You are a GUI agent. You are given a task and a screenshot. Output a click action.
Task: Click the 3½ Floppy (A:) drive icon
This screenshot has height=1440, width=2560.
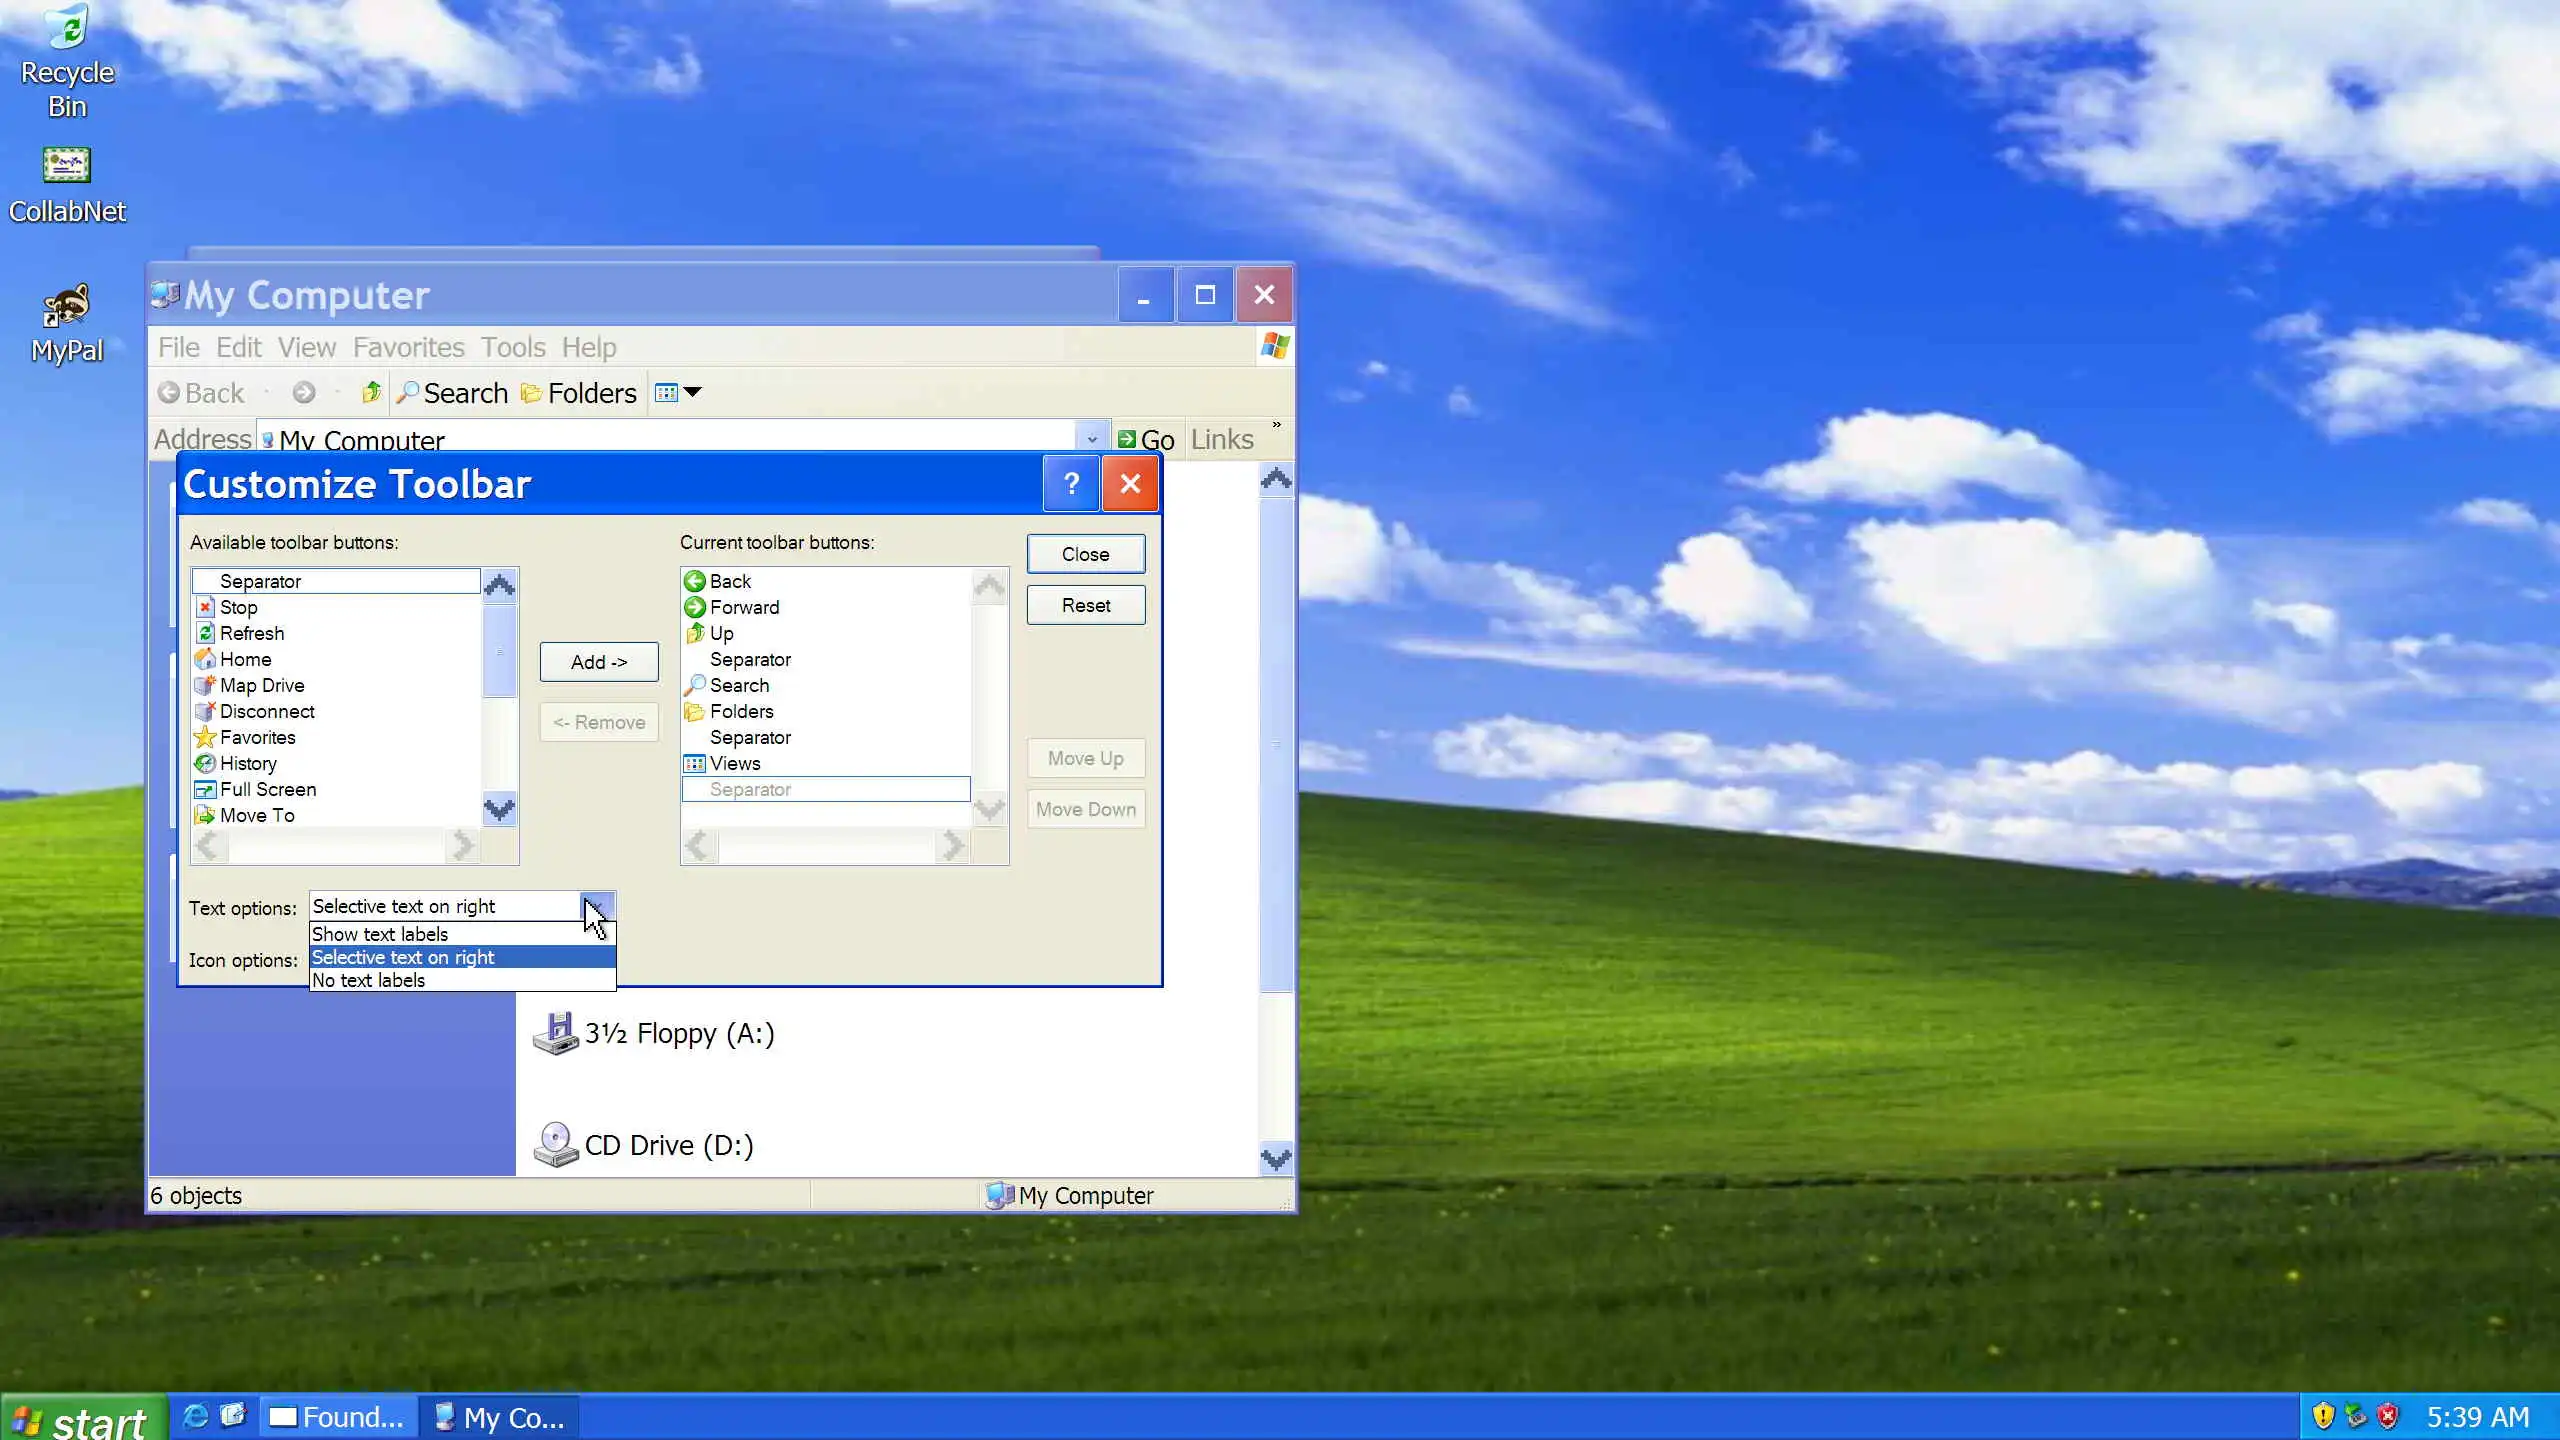coord(556,1033)
